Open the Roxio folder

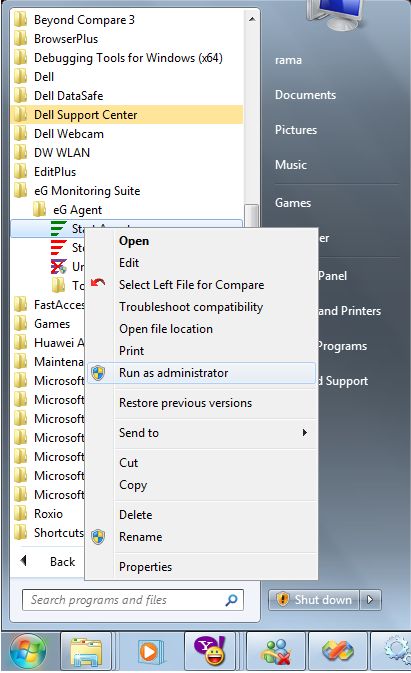(48, 513)
